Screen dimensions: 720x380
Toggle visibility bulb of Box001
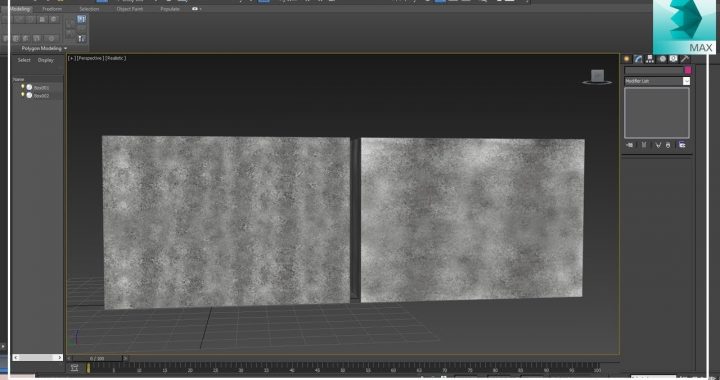tap(22, 87)
